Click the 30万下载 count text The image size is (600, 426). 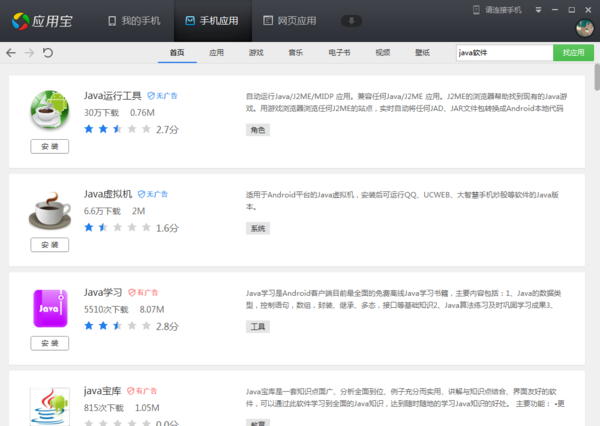click(101, 113)
